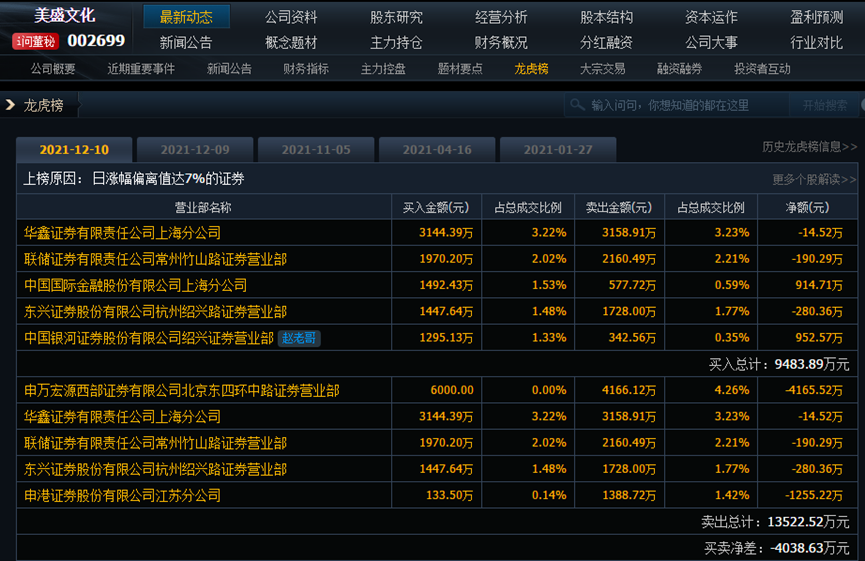The height and width of the screenshot is (561, 865).
Task: Select the 题材要点 sub-tab
Action: [x=460, y=69]
